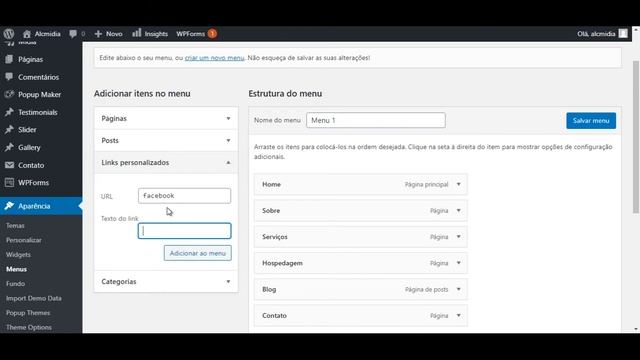Image resolution: width=640 pixels, height=360 pixels.
Task: Click the Texto do link field
Action: point(184,231)
